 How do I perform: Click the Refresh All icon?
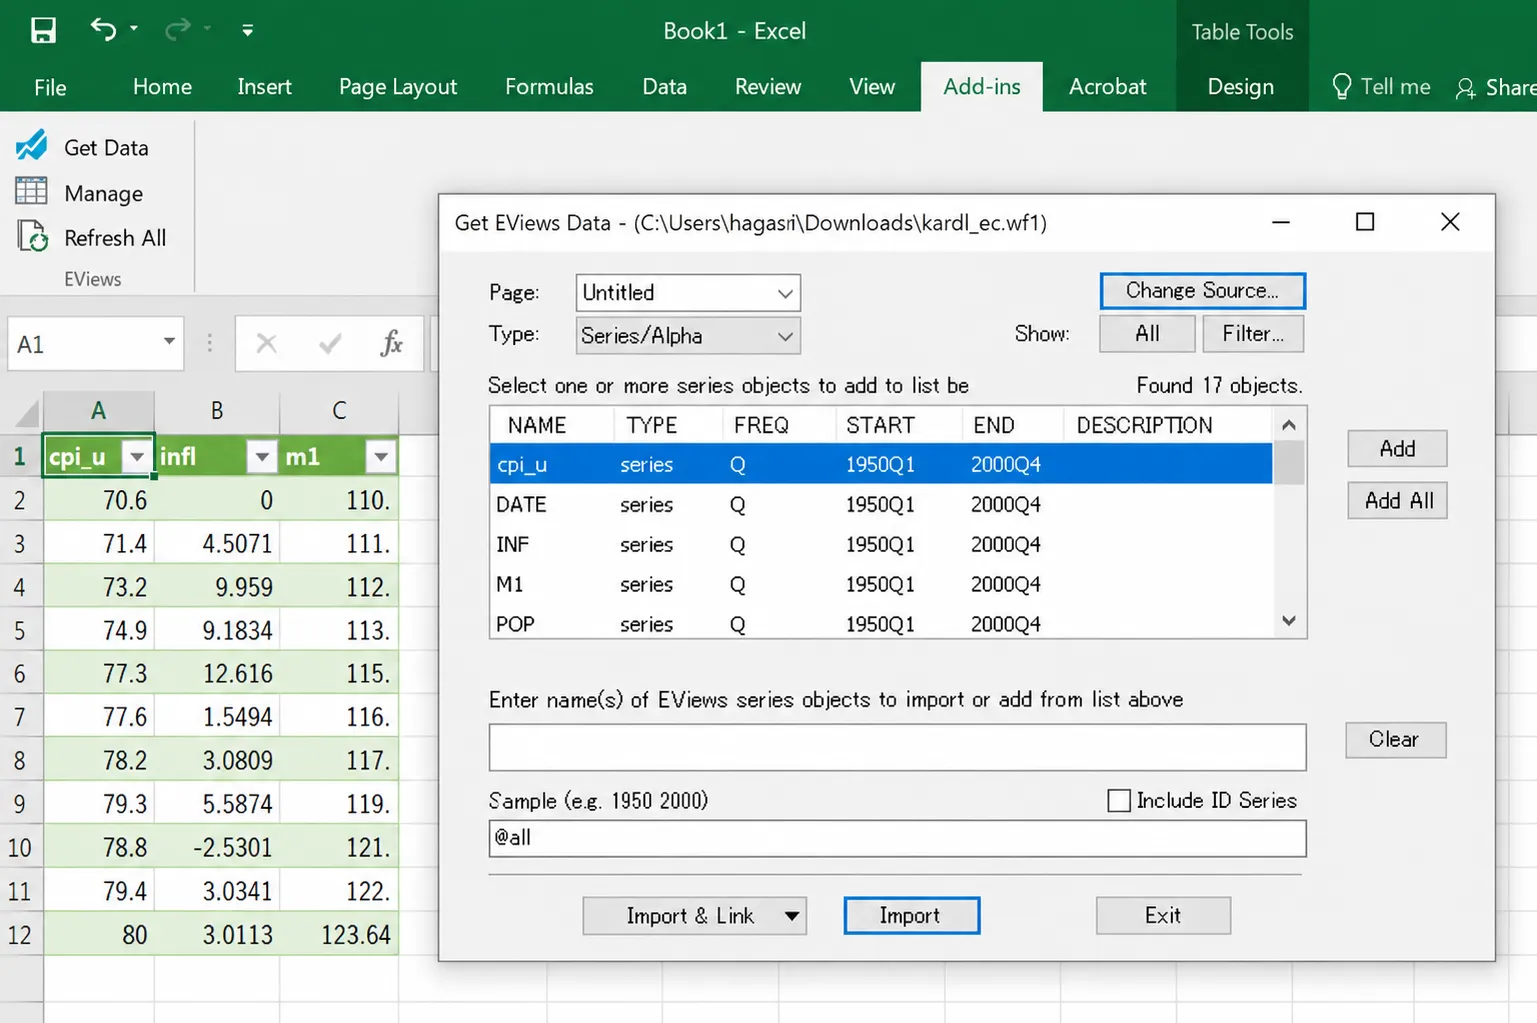click(32, 237)
